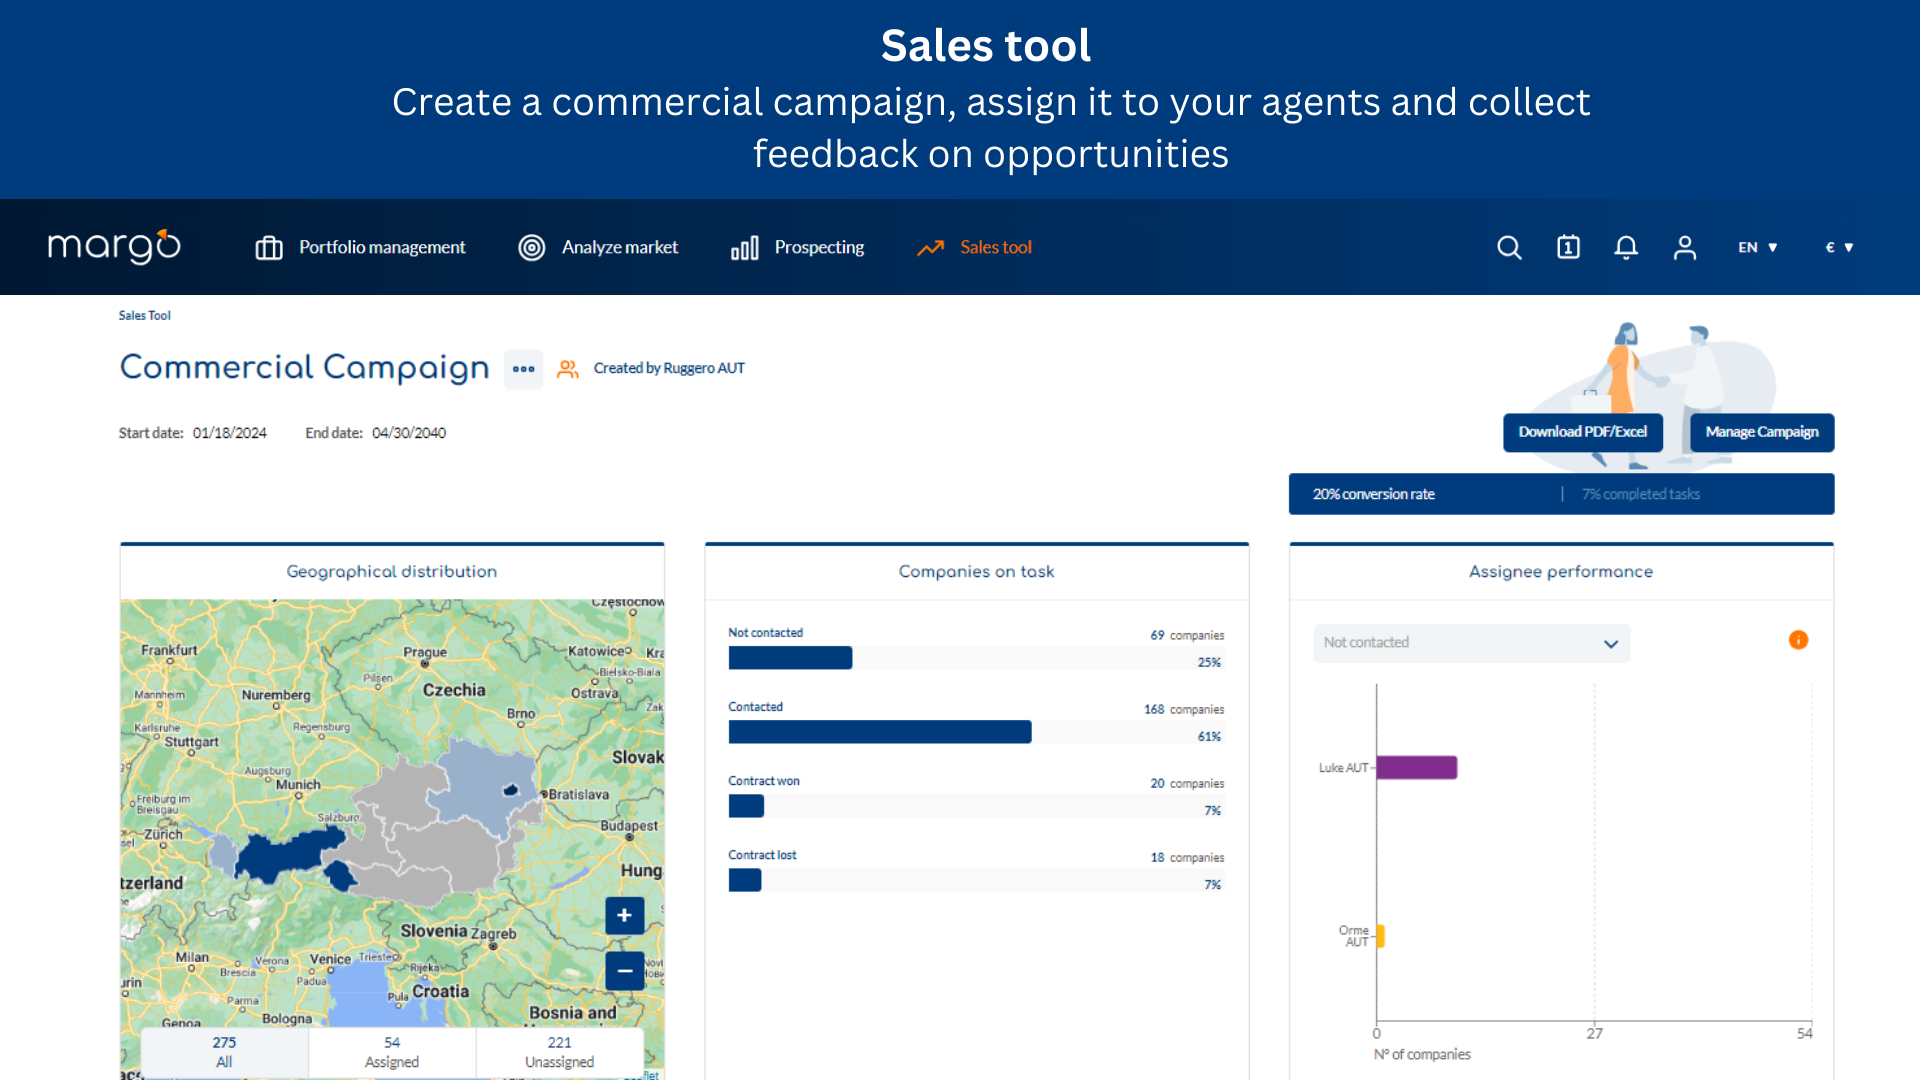
Task: Click the orange info icon
Action: pyautogui.click(x=1798, y=640)
